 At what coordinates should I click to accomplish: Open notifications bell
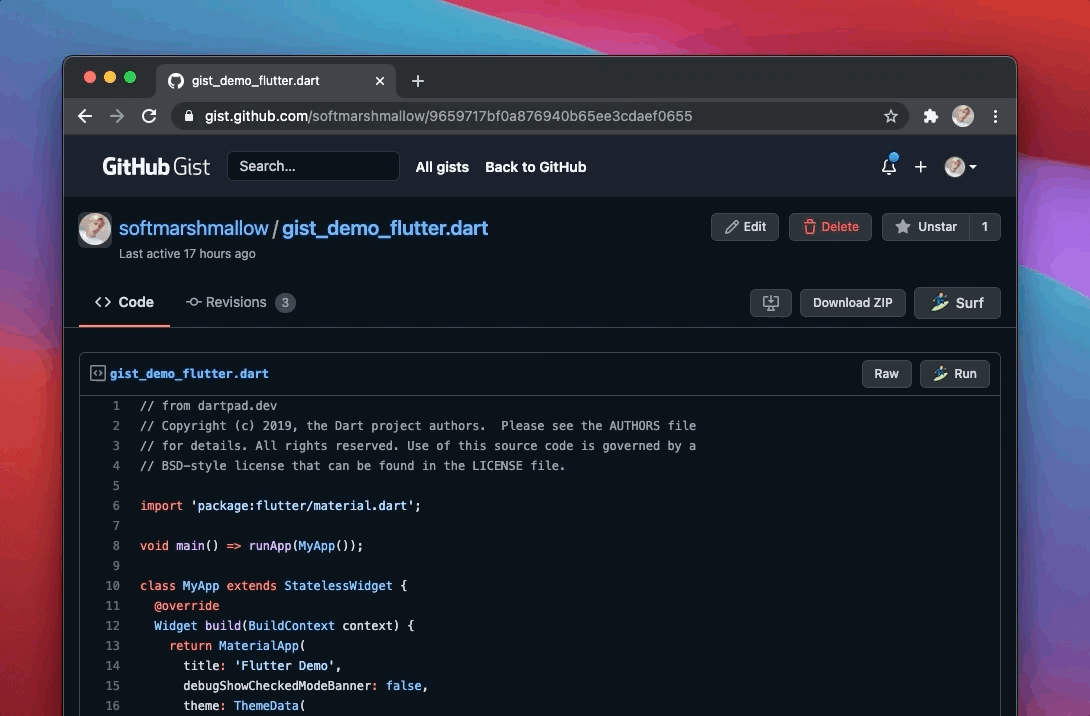[x=889, y=166]
